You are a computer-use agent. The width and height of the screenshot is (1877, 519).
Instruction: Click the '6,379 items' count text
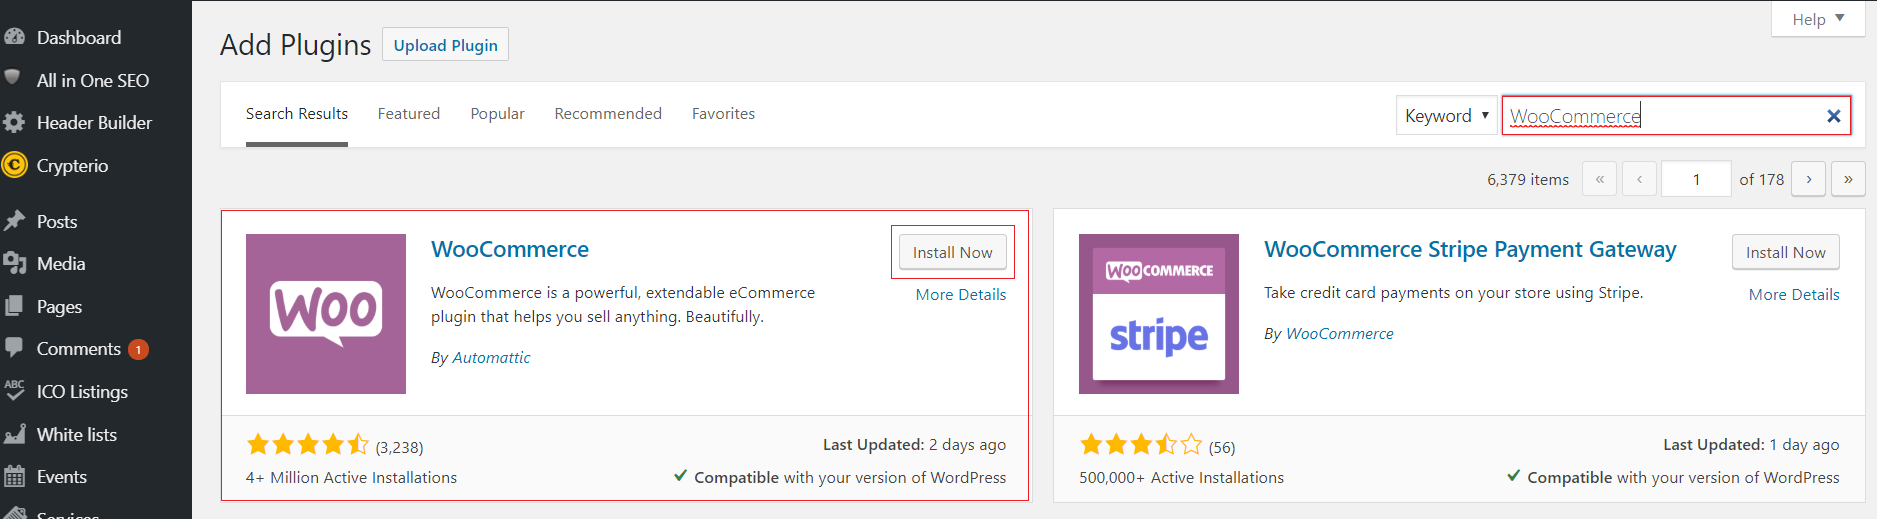tap(1528, 179)
